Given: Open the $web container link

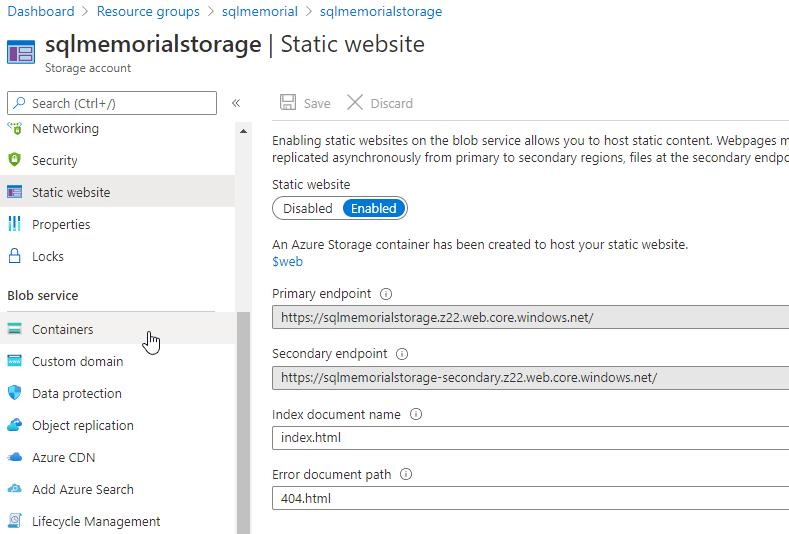Looking at the screenshot, I should [287, 262].
